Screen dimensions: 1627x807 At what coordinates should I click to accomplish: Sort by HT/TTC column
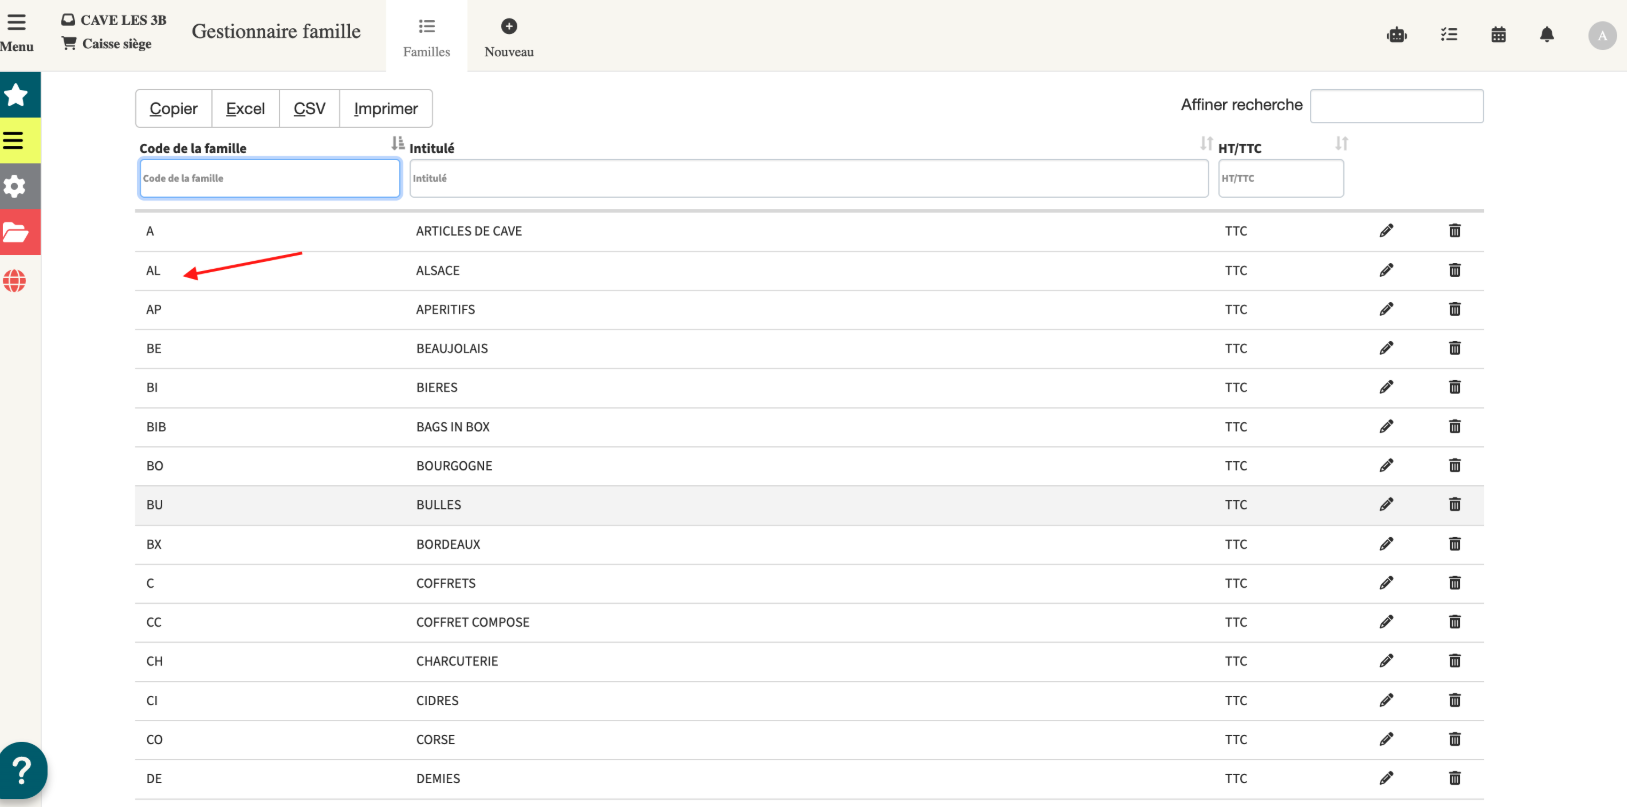(x=1341, y=144)
